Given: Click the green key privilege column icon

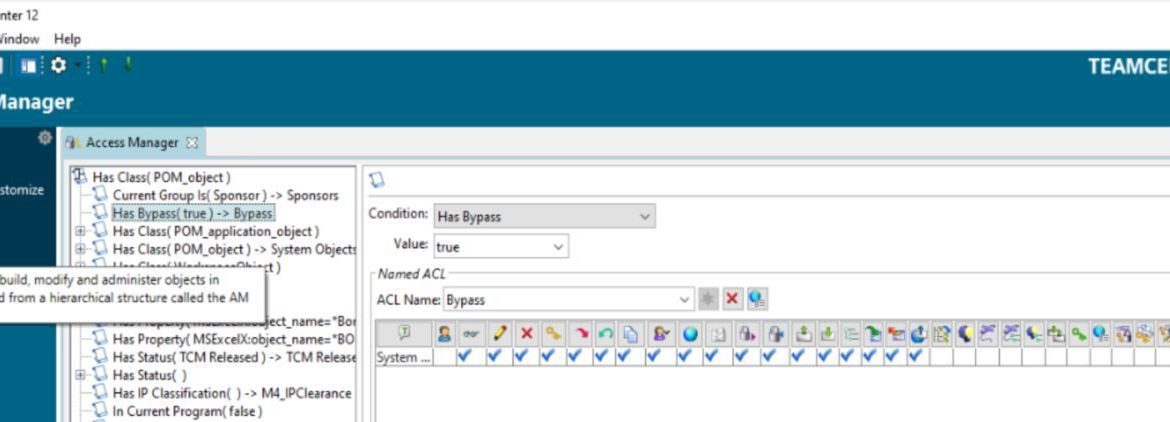Looking at the screenshot, I should (x=1077, y=334).
